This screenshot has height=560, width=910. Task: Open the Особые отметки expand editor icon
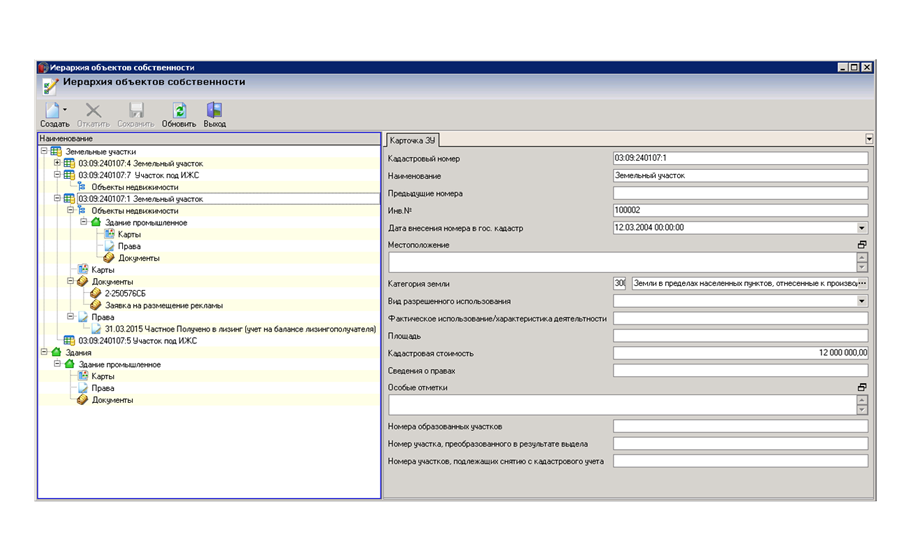[x=862, y=387]
